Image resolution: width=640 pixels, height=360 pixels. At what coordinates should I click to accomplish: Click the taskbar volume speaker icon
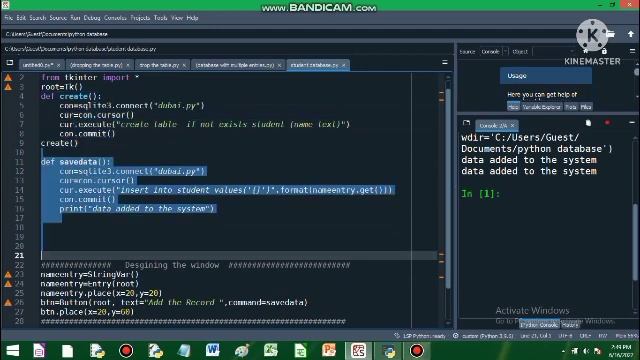[586, 351]
